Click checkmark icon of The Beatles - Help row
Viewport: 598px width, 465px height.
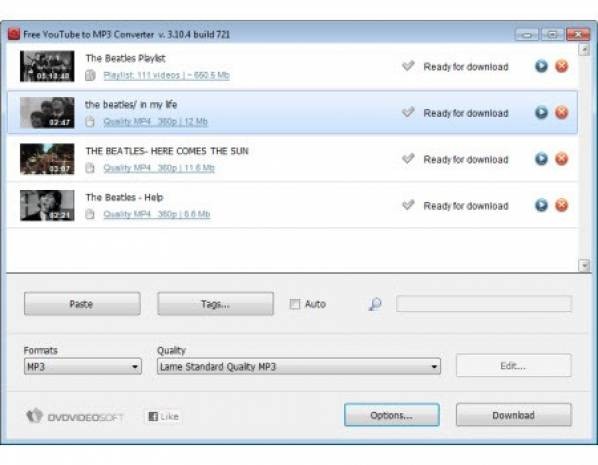click(408, 205)
